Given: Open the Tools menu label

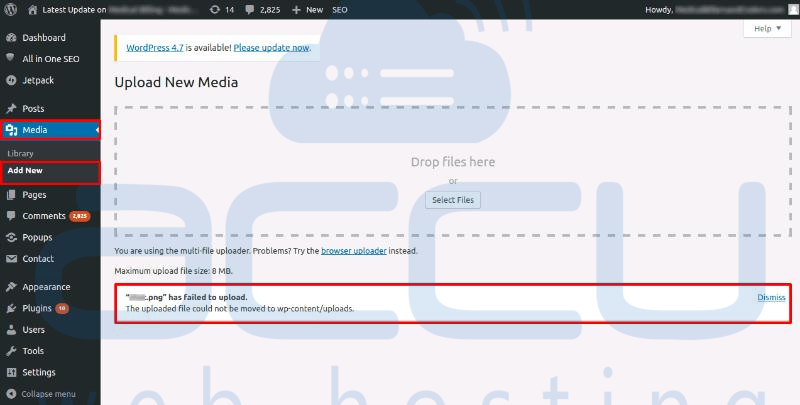Looking at the screenshot, I should coord(33,351).
